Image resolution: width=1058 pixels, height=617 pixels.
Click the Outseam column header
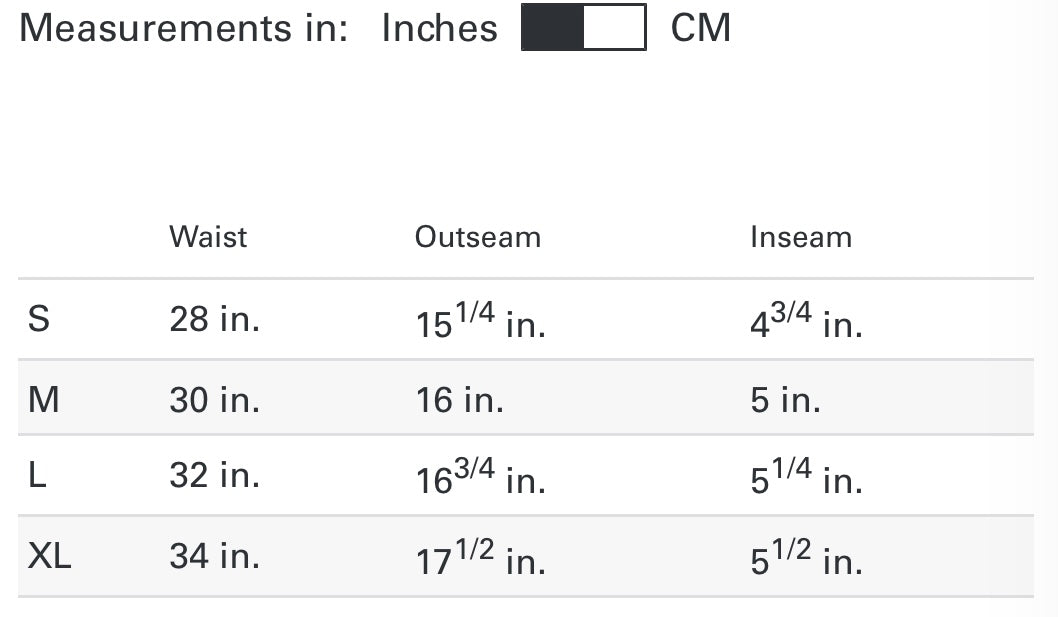pos(478,237)
